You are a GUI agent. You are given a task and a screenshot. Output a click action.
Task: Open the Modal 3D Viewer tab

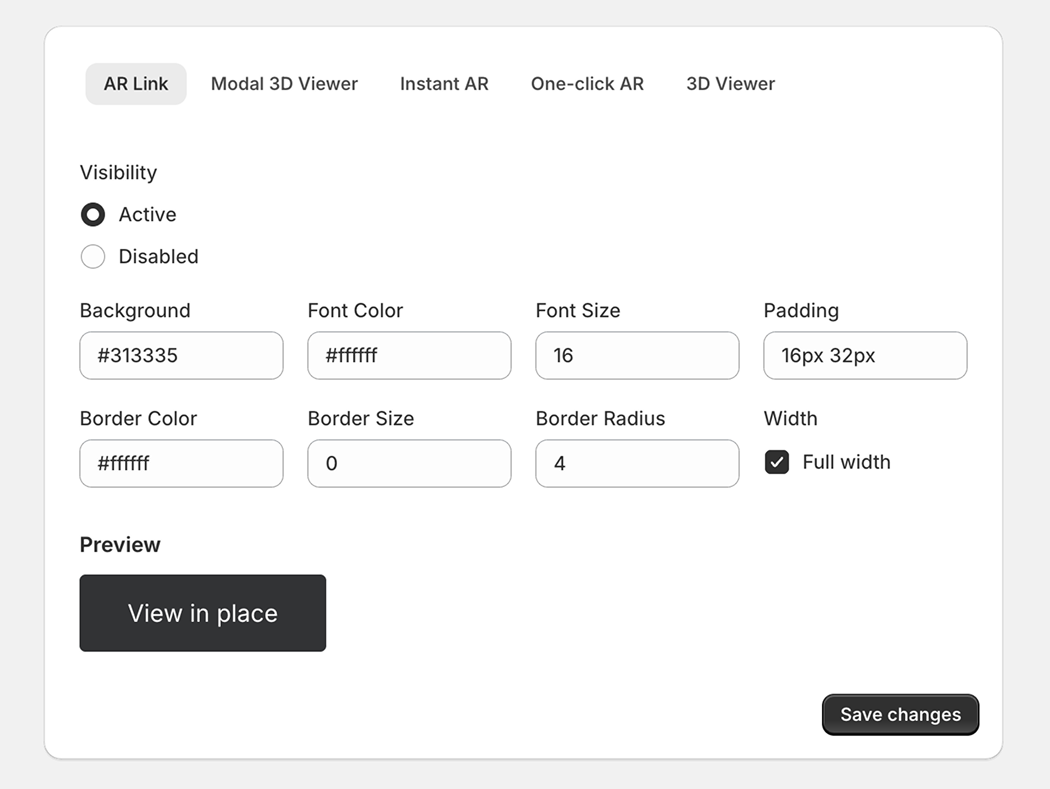pyautogui.click(x=284, y=84)
